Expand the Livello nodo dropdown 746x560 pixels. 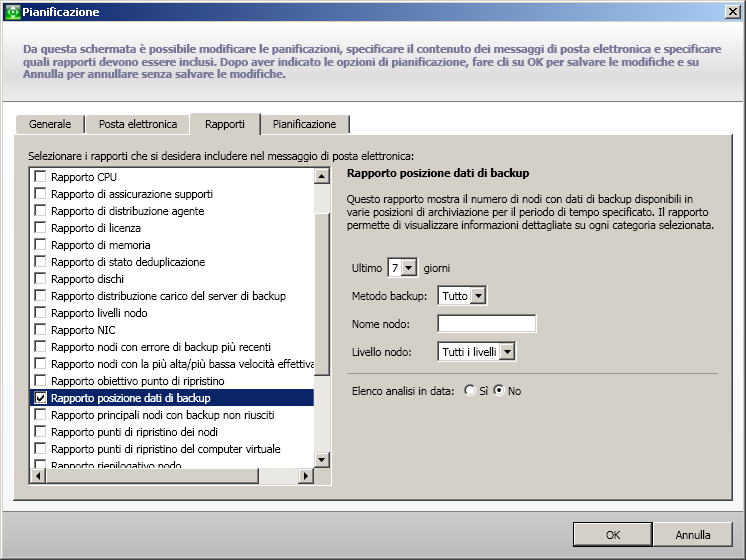coord(508,352)
